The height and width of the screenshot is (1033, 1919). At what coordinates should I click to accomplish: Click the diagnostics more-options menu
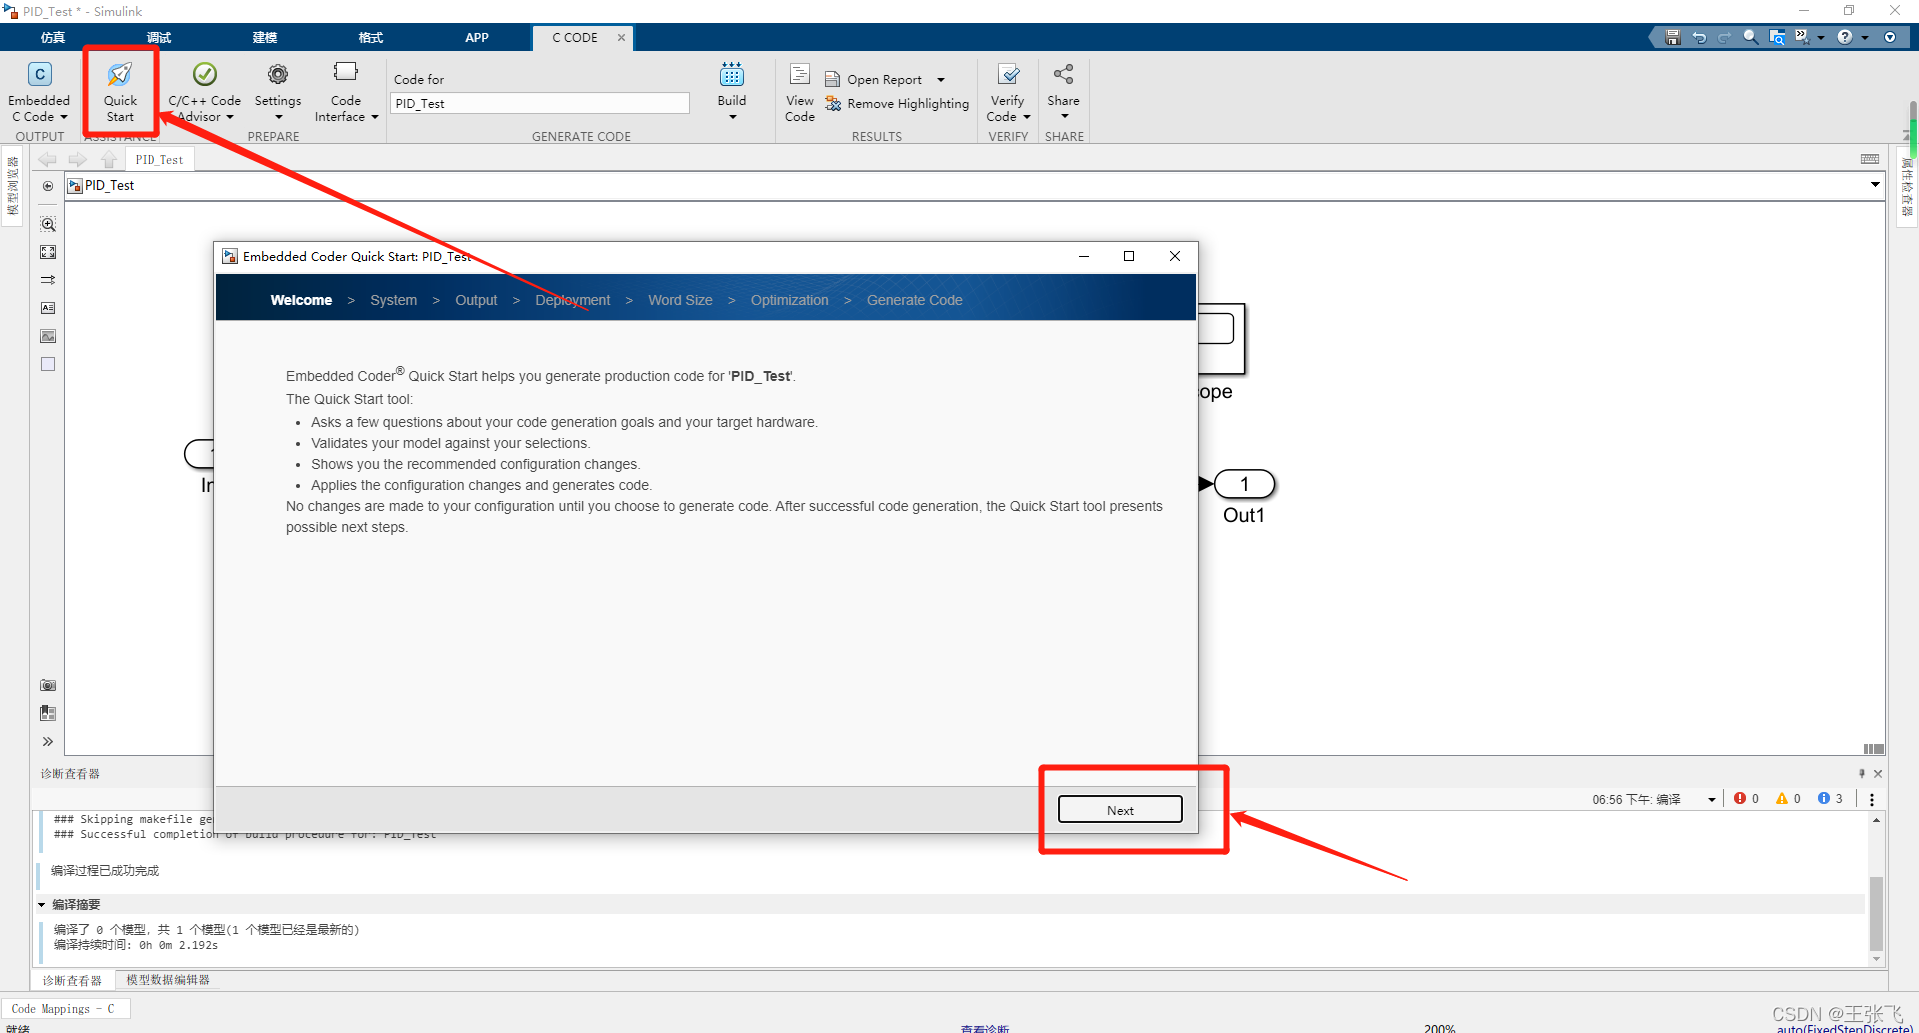(x=1872, y=799)
